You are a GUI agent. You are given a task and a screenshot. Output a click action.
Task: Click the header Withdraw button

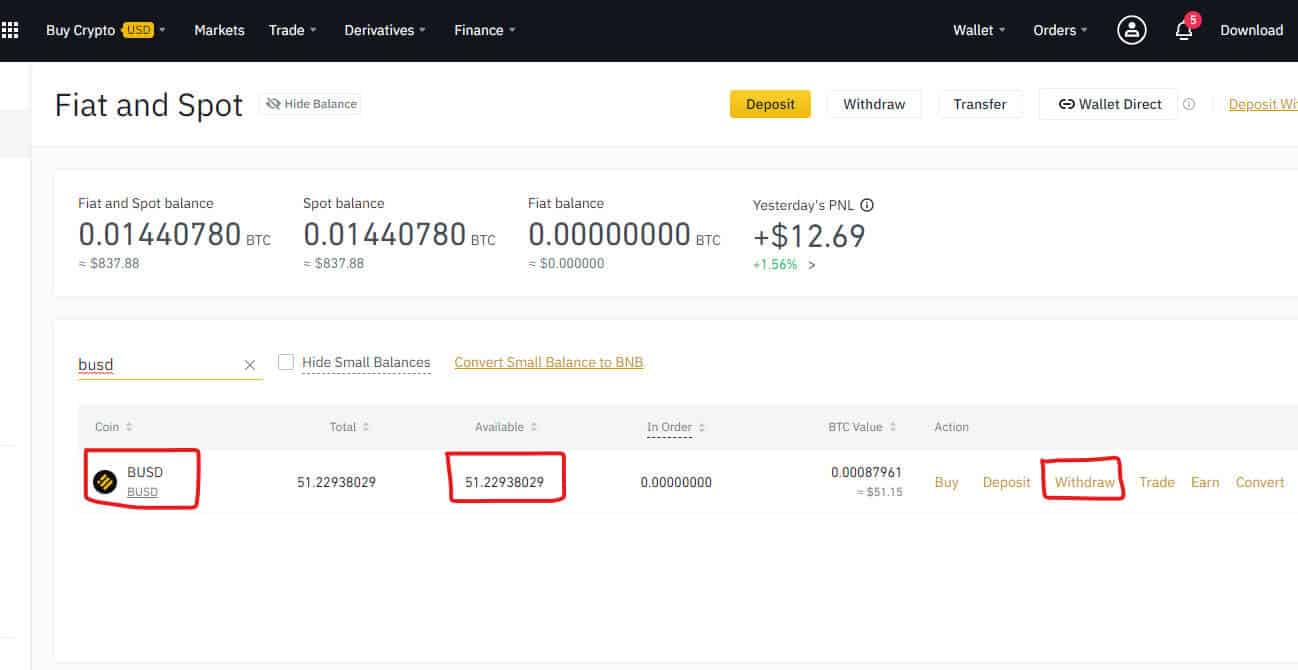tap(874, 104)
